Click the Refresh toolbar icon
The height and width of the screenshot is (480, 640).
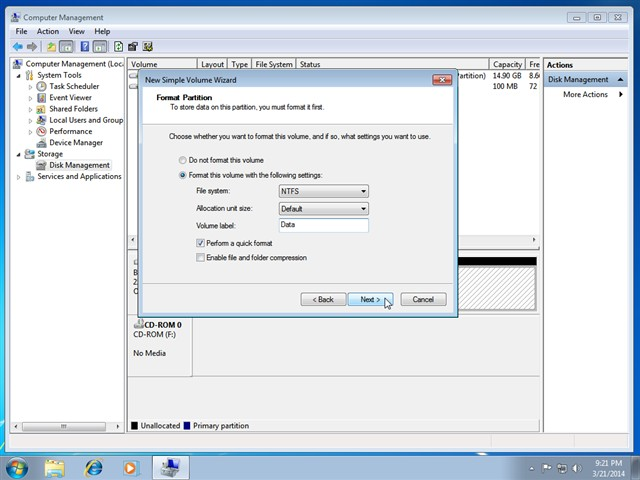[118, 47]
